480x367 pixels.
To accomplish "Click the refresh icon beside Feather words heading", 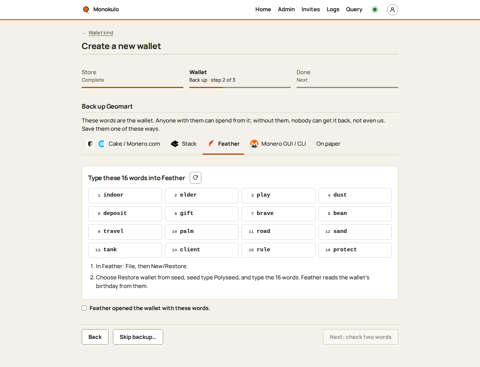I will click(x=196, y=178).
